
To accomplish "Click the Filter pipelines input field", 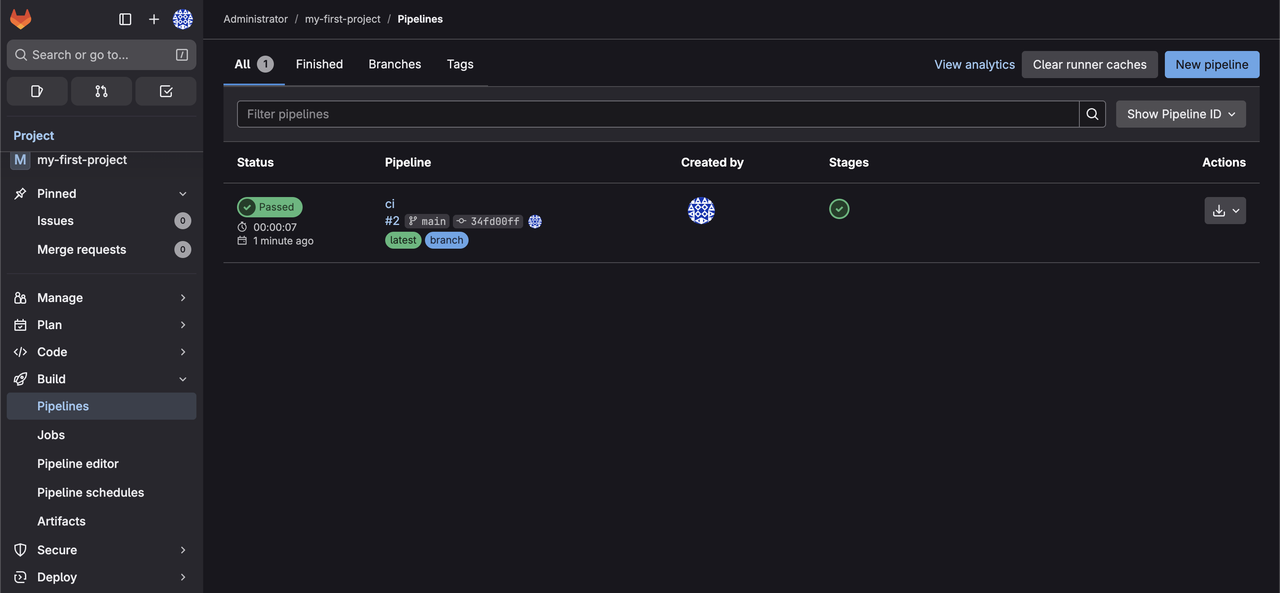I will click(x=657, y=114).
